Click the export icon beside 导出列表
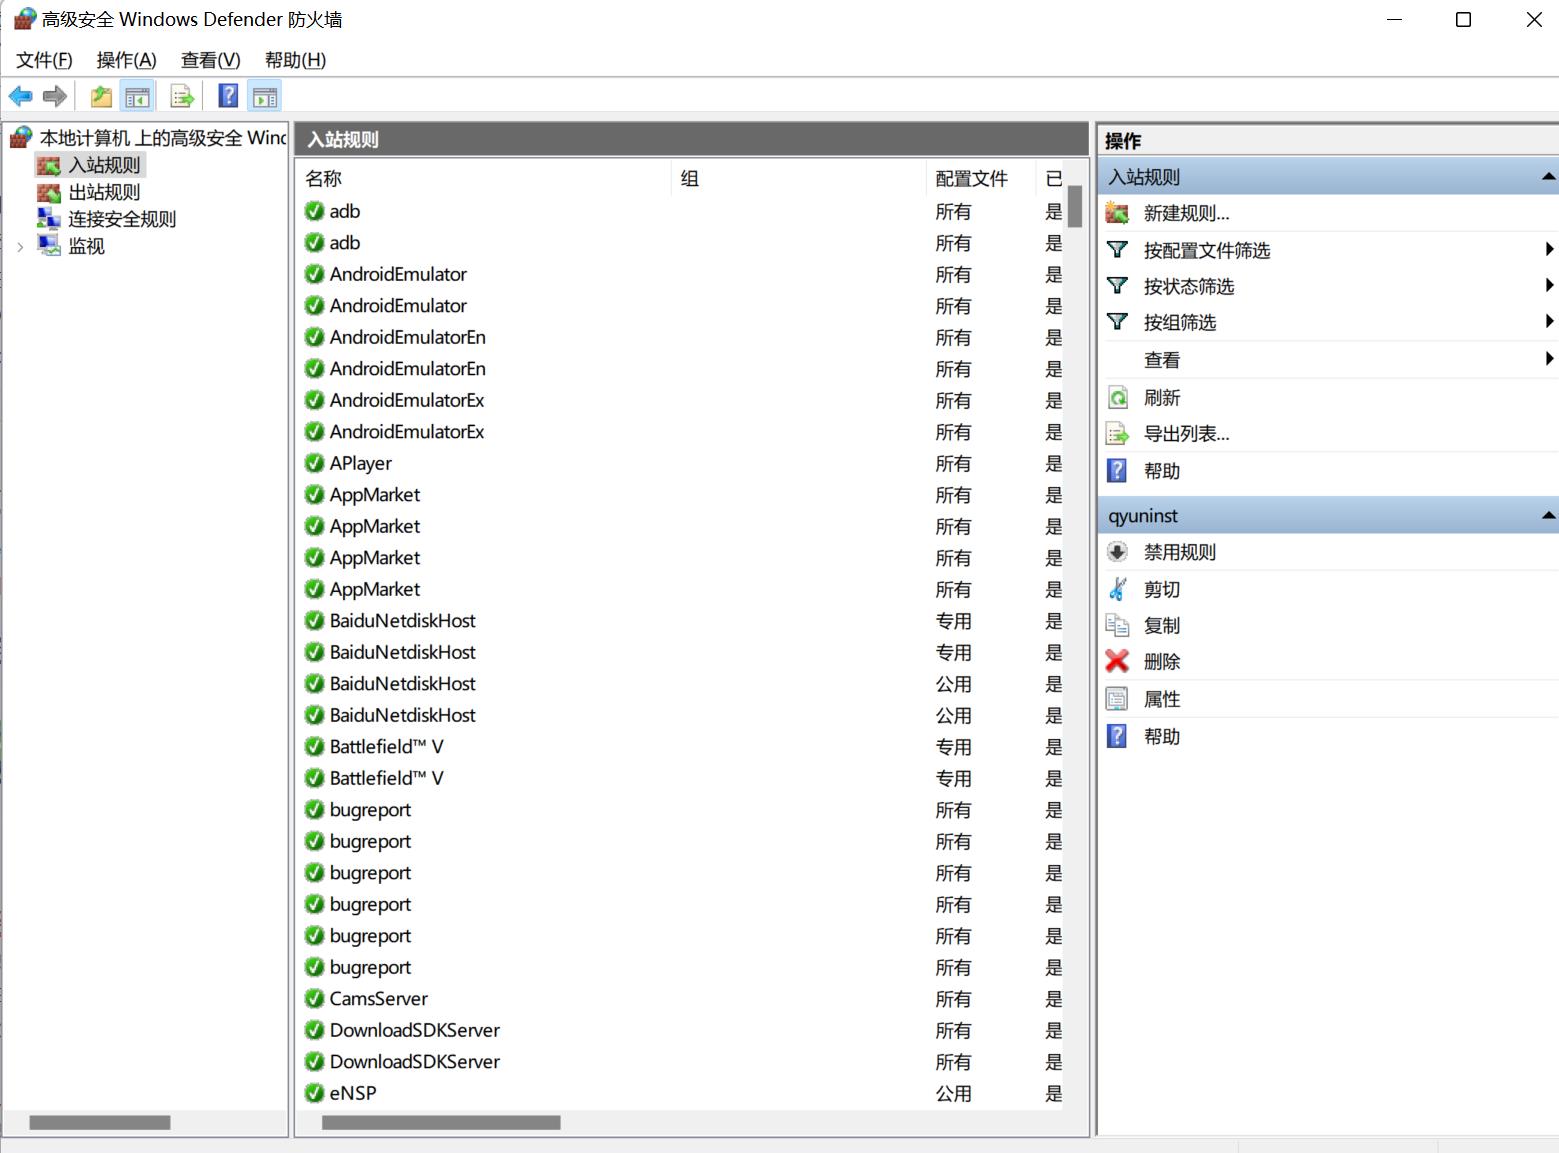This screenshot has height=1153, width=1559. 1118,434
